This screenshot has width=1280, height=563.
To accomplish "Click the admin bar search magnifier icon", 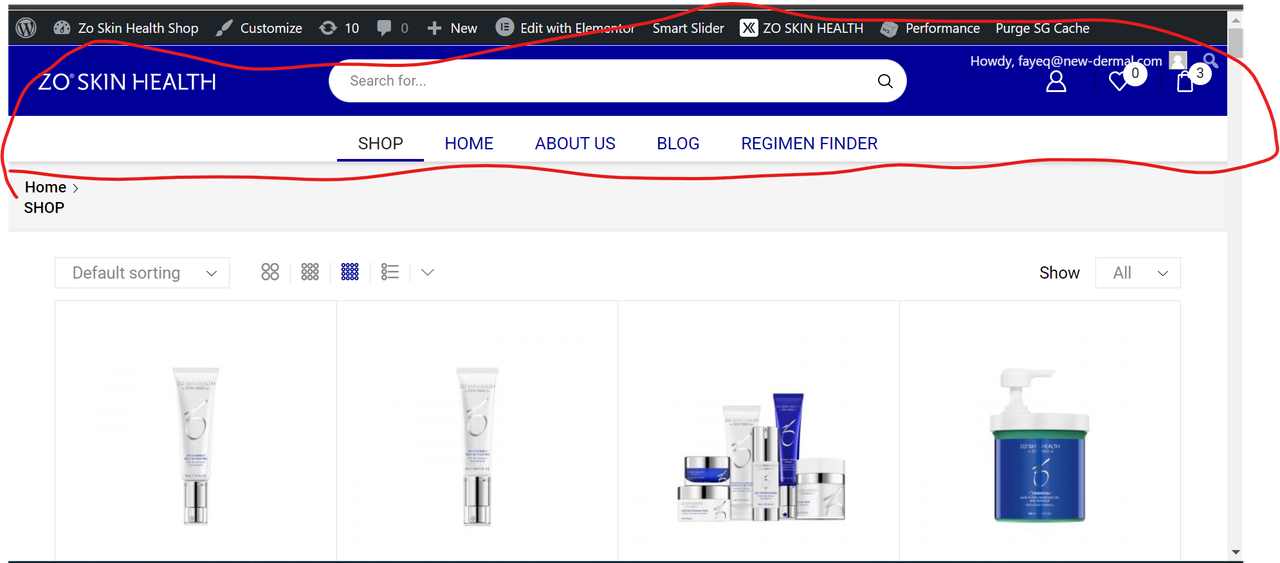I will pos(1210,60).
